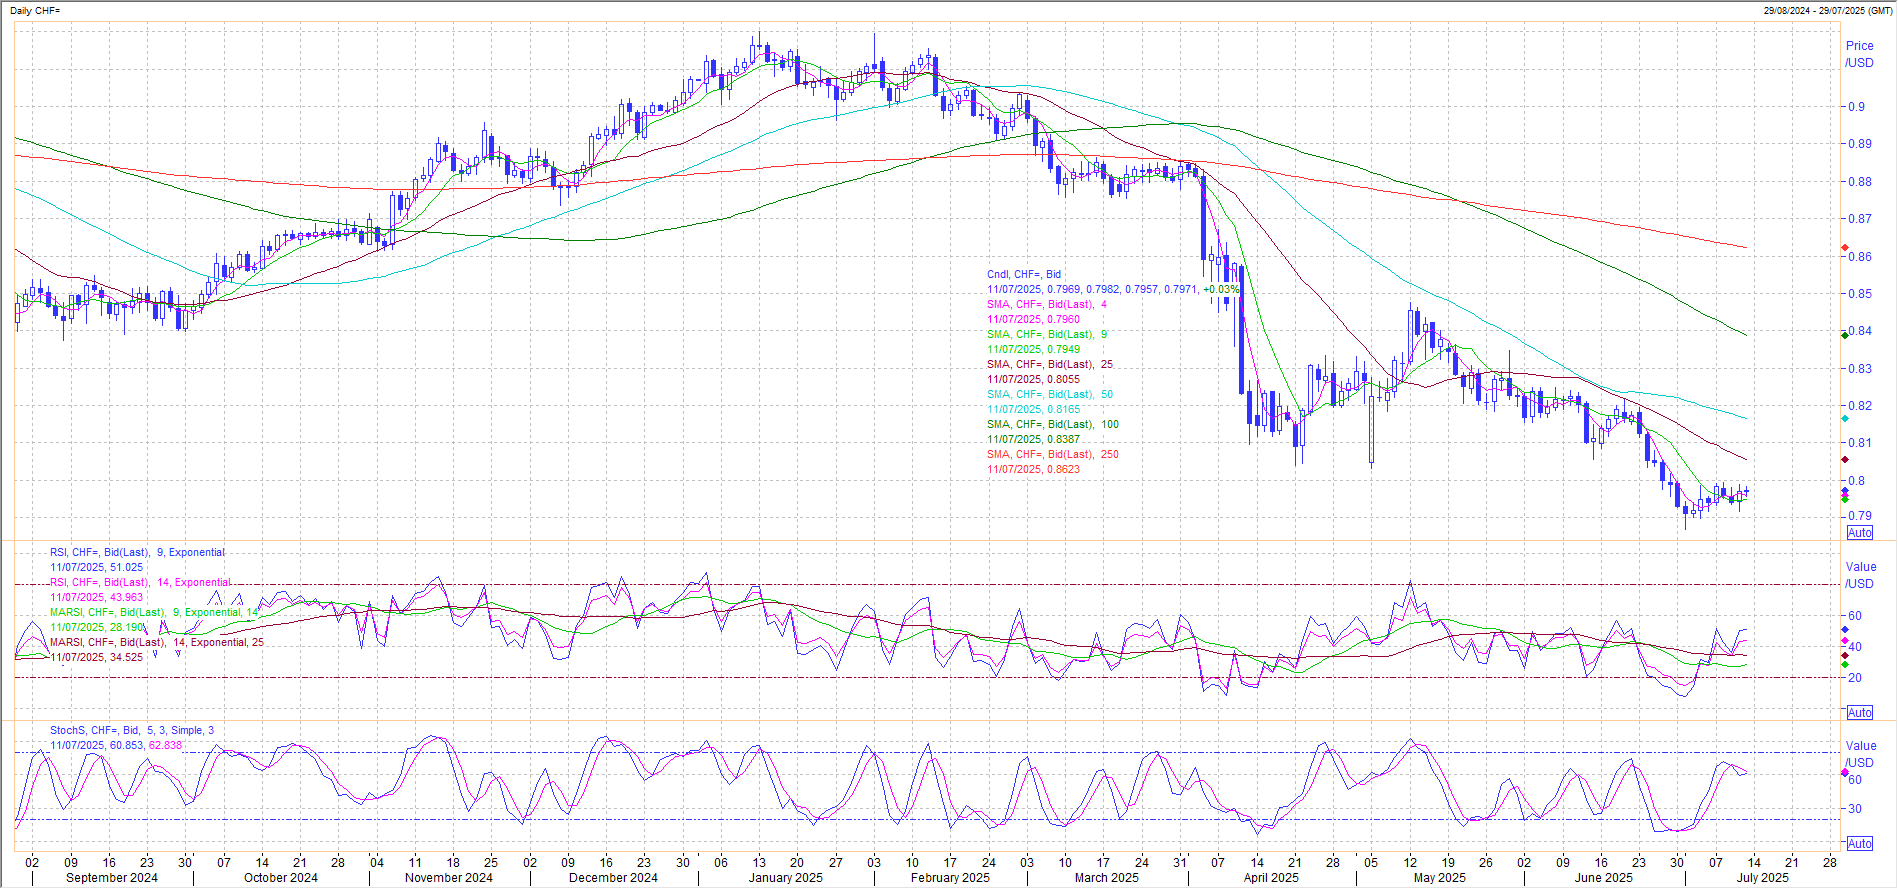Image resolution: width=1898 pixels, height=889 pixels.
Task: Click the 'Daily CHF=' chart title
Action: pyautogui.click(x=35, y=10)
